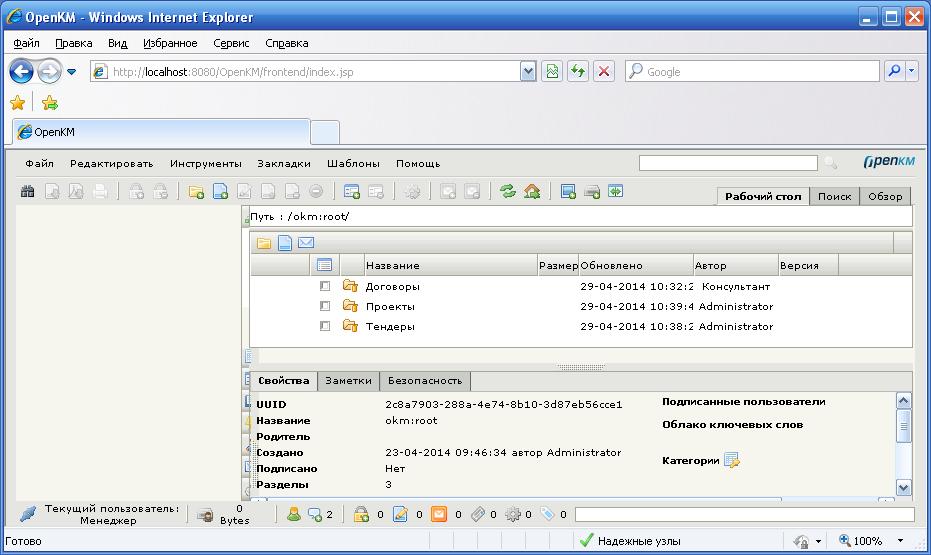Viewport: 931px width, 555px height.
Task: Switch to the Поиск tab
Action: tap(834, 197)
